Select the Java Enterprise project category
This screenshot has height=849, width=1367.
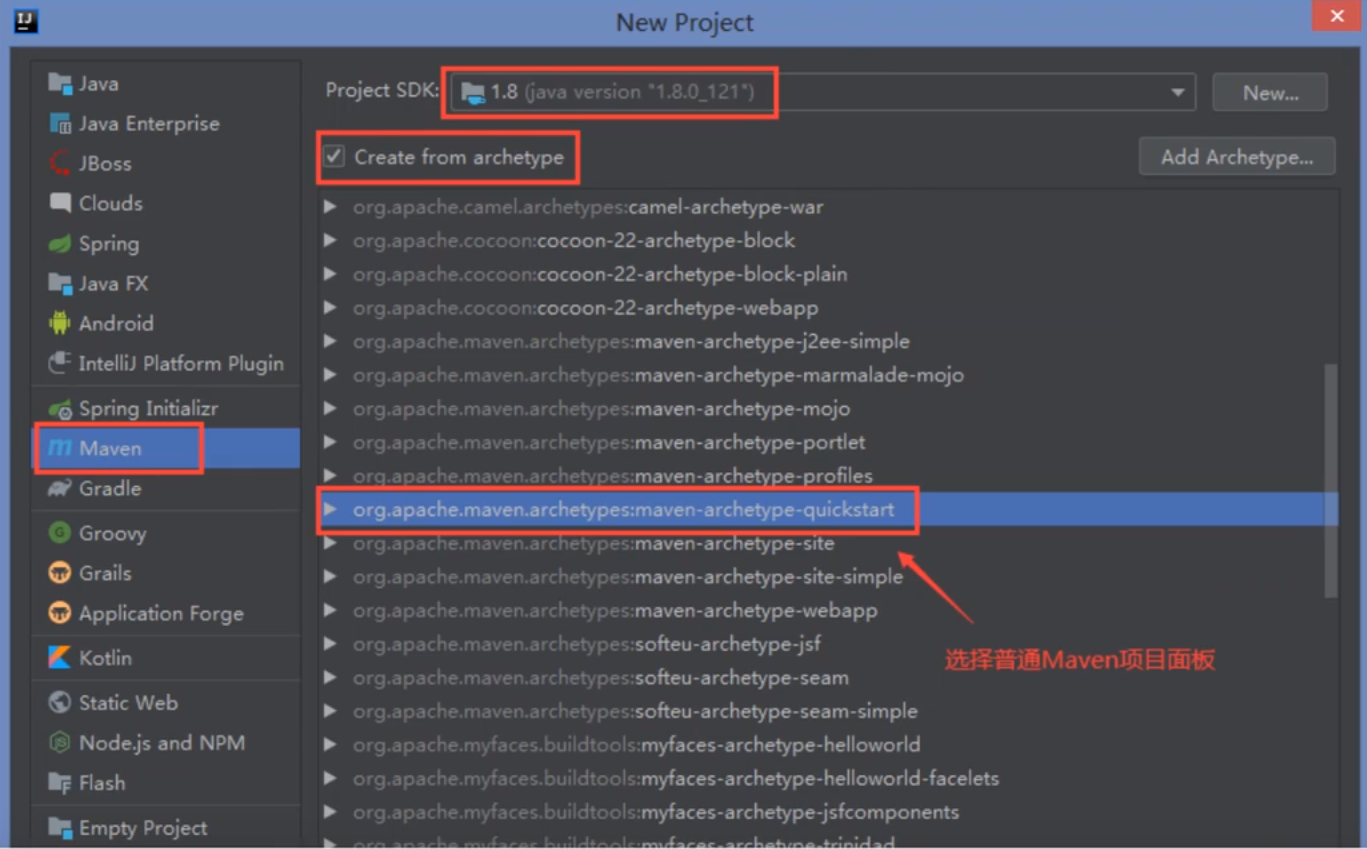click(166, 124)
